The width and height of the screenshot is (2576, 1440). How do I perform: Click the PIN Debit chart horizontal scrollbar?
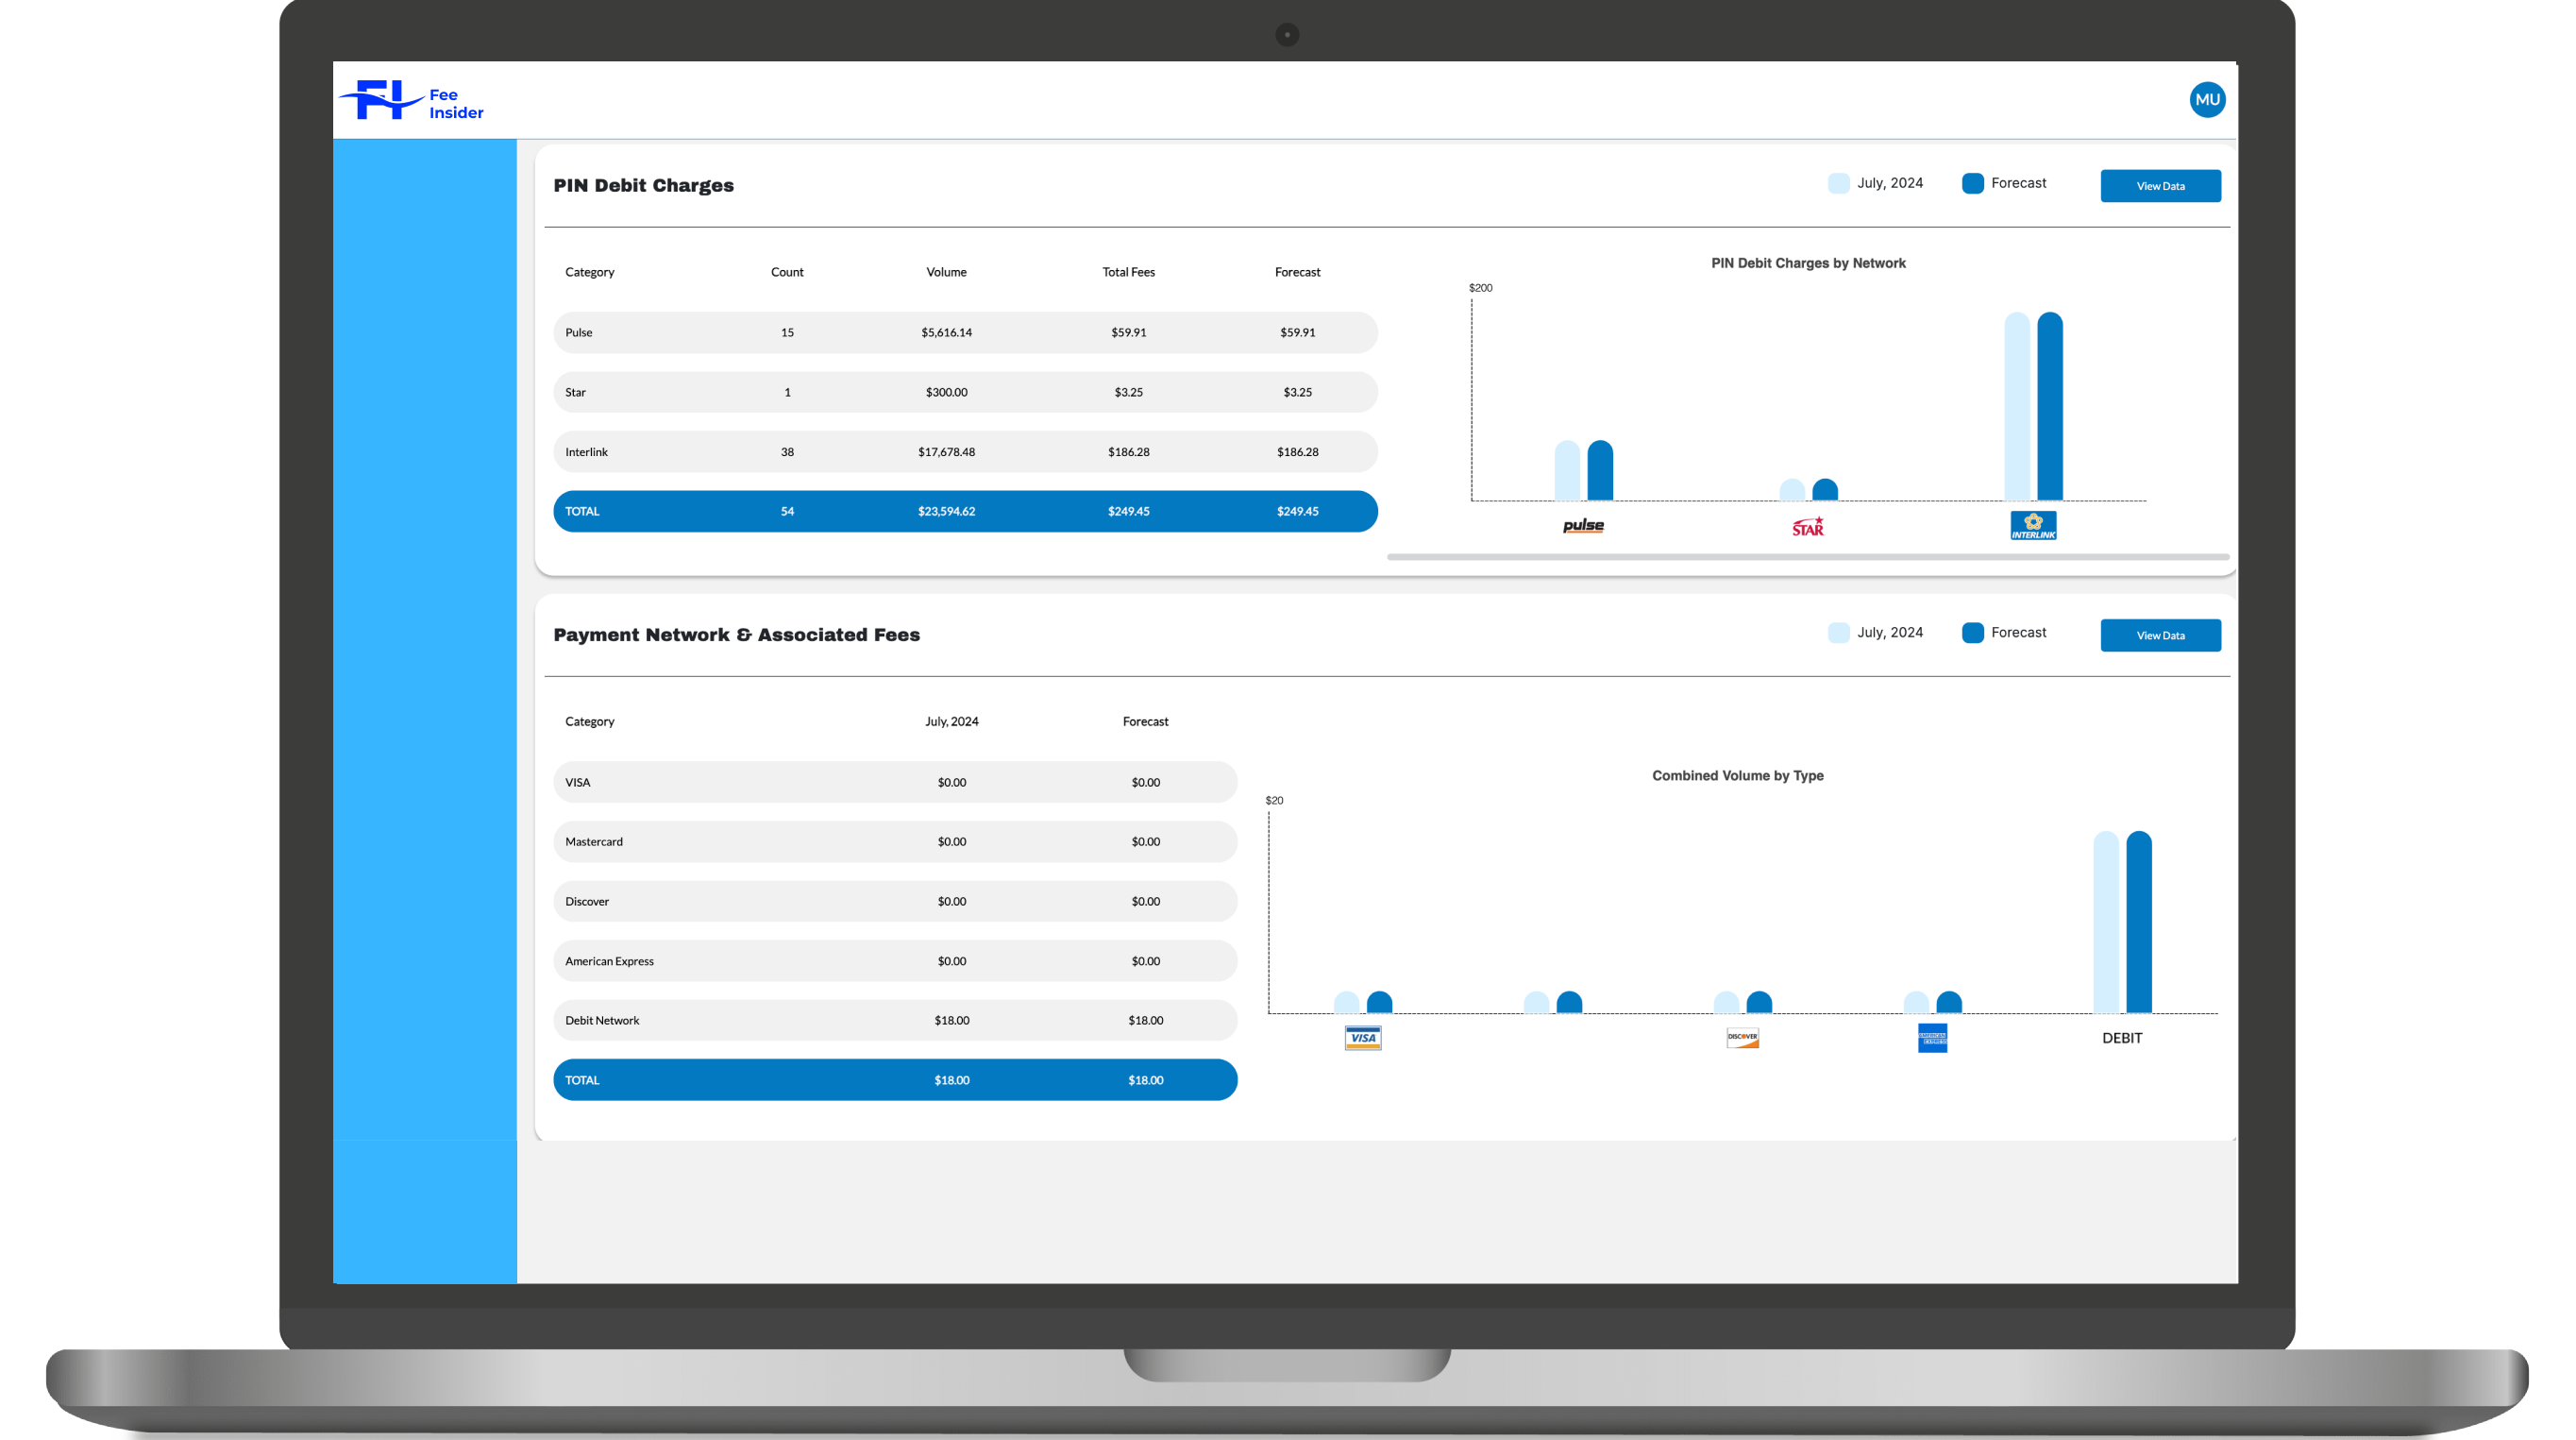click(x=1808, y=557)
